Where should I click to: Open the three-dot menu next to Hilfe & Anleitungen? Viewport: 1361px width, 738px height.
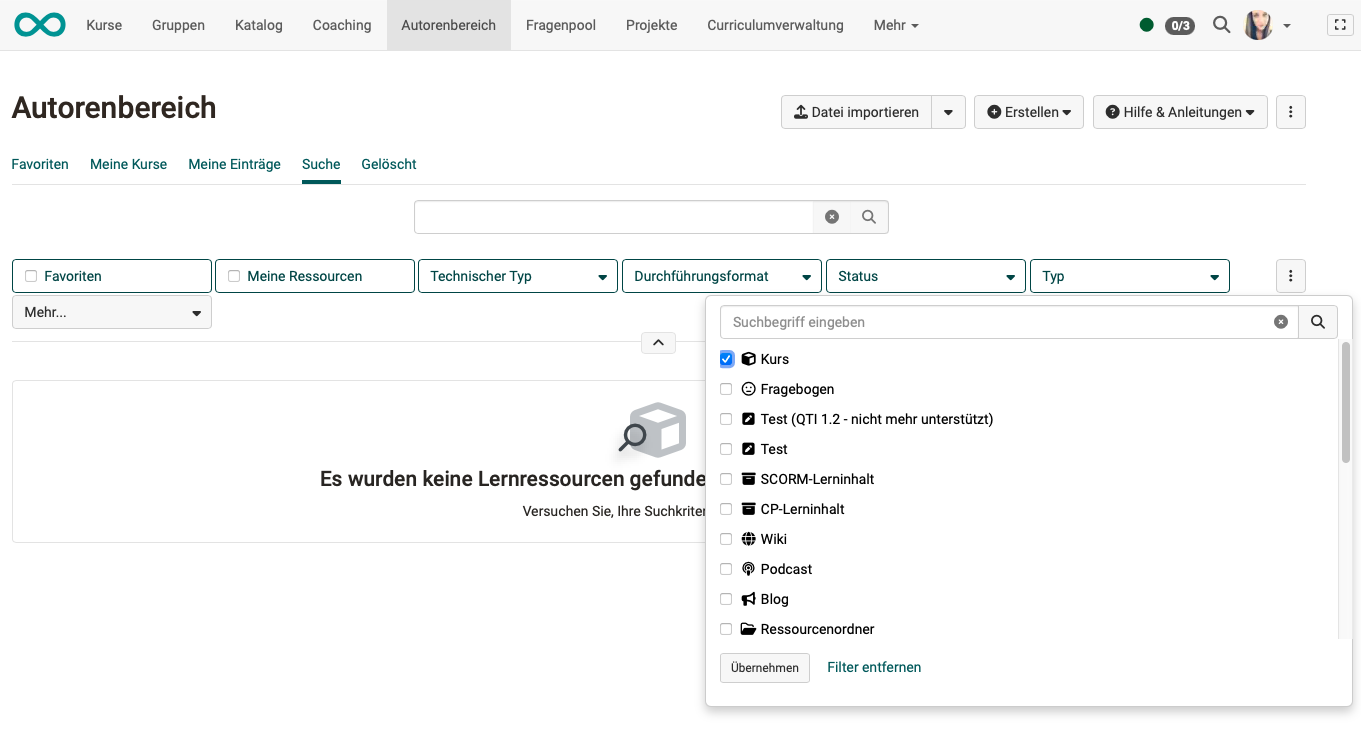click(1290, 112)
